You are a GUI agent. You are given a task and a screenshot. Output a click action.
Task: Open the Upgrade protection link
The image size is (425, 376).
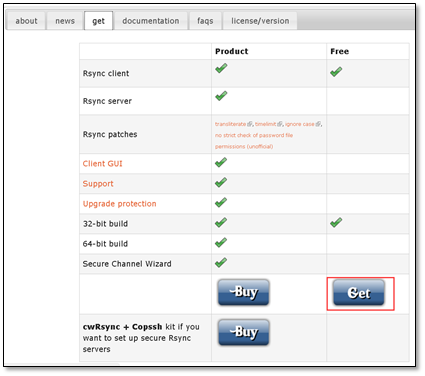click(x=119, y=204)
